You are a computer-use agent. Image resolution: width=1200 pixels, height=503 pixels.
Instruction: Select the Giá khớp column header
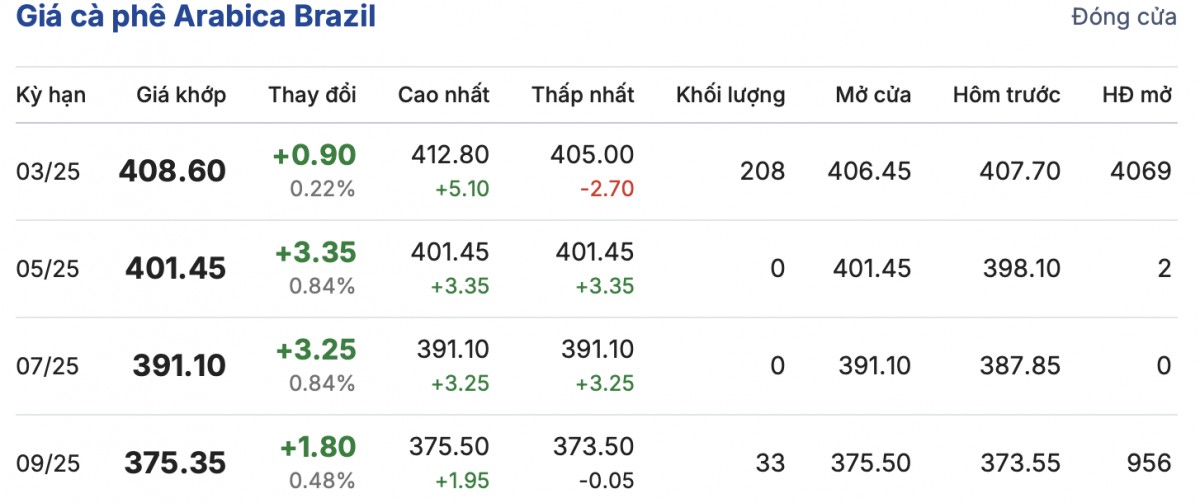coord(181,95)
